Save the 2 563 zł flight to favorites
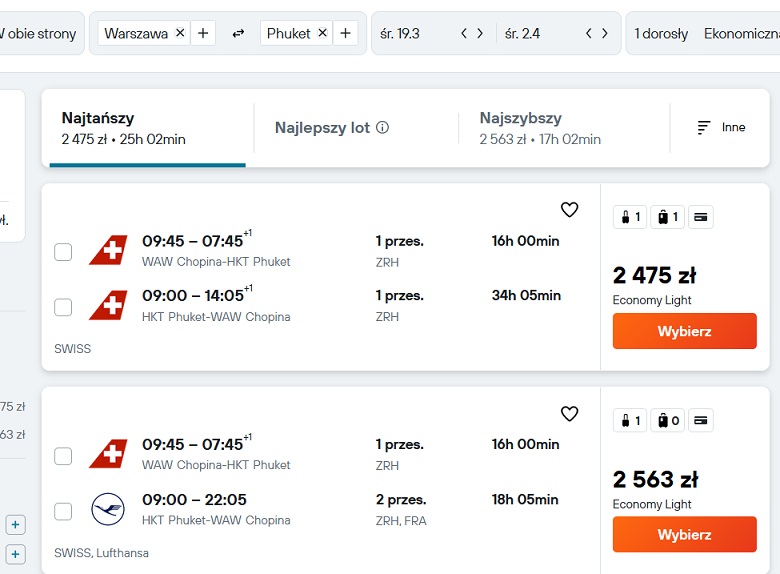 [x=570, y=413]
